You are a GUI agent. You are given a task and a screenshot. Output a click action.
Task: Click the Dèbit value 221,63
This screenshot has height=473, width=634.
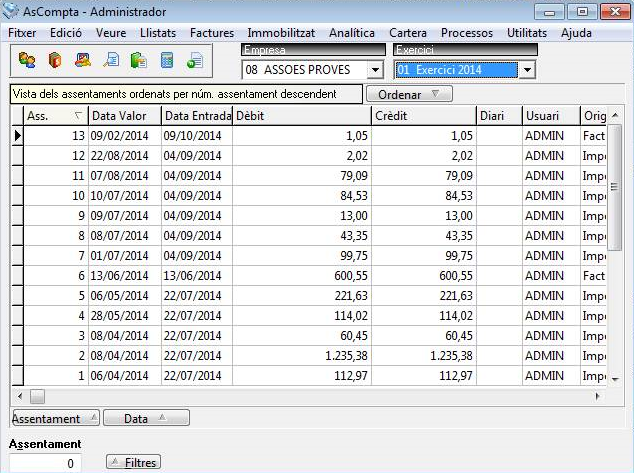coord(351,296)
